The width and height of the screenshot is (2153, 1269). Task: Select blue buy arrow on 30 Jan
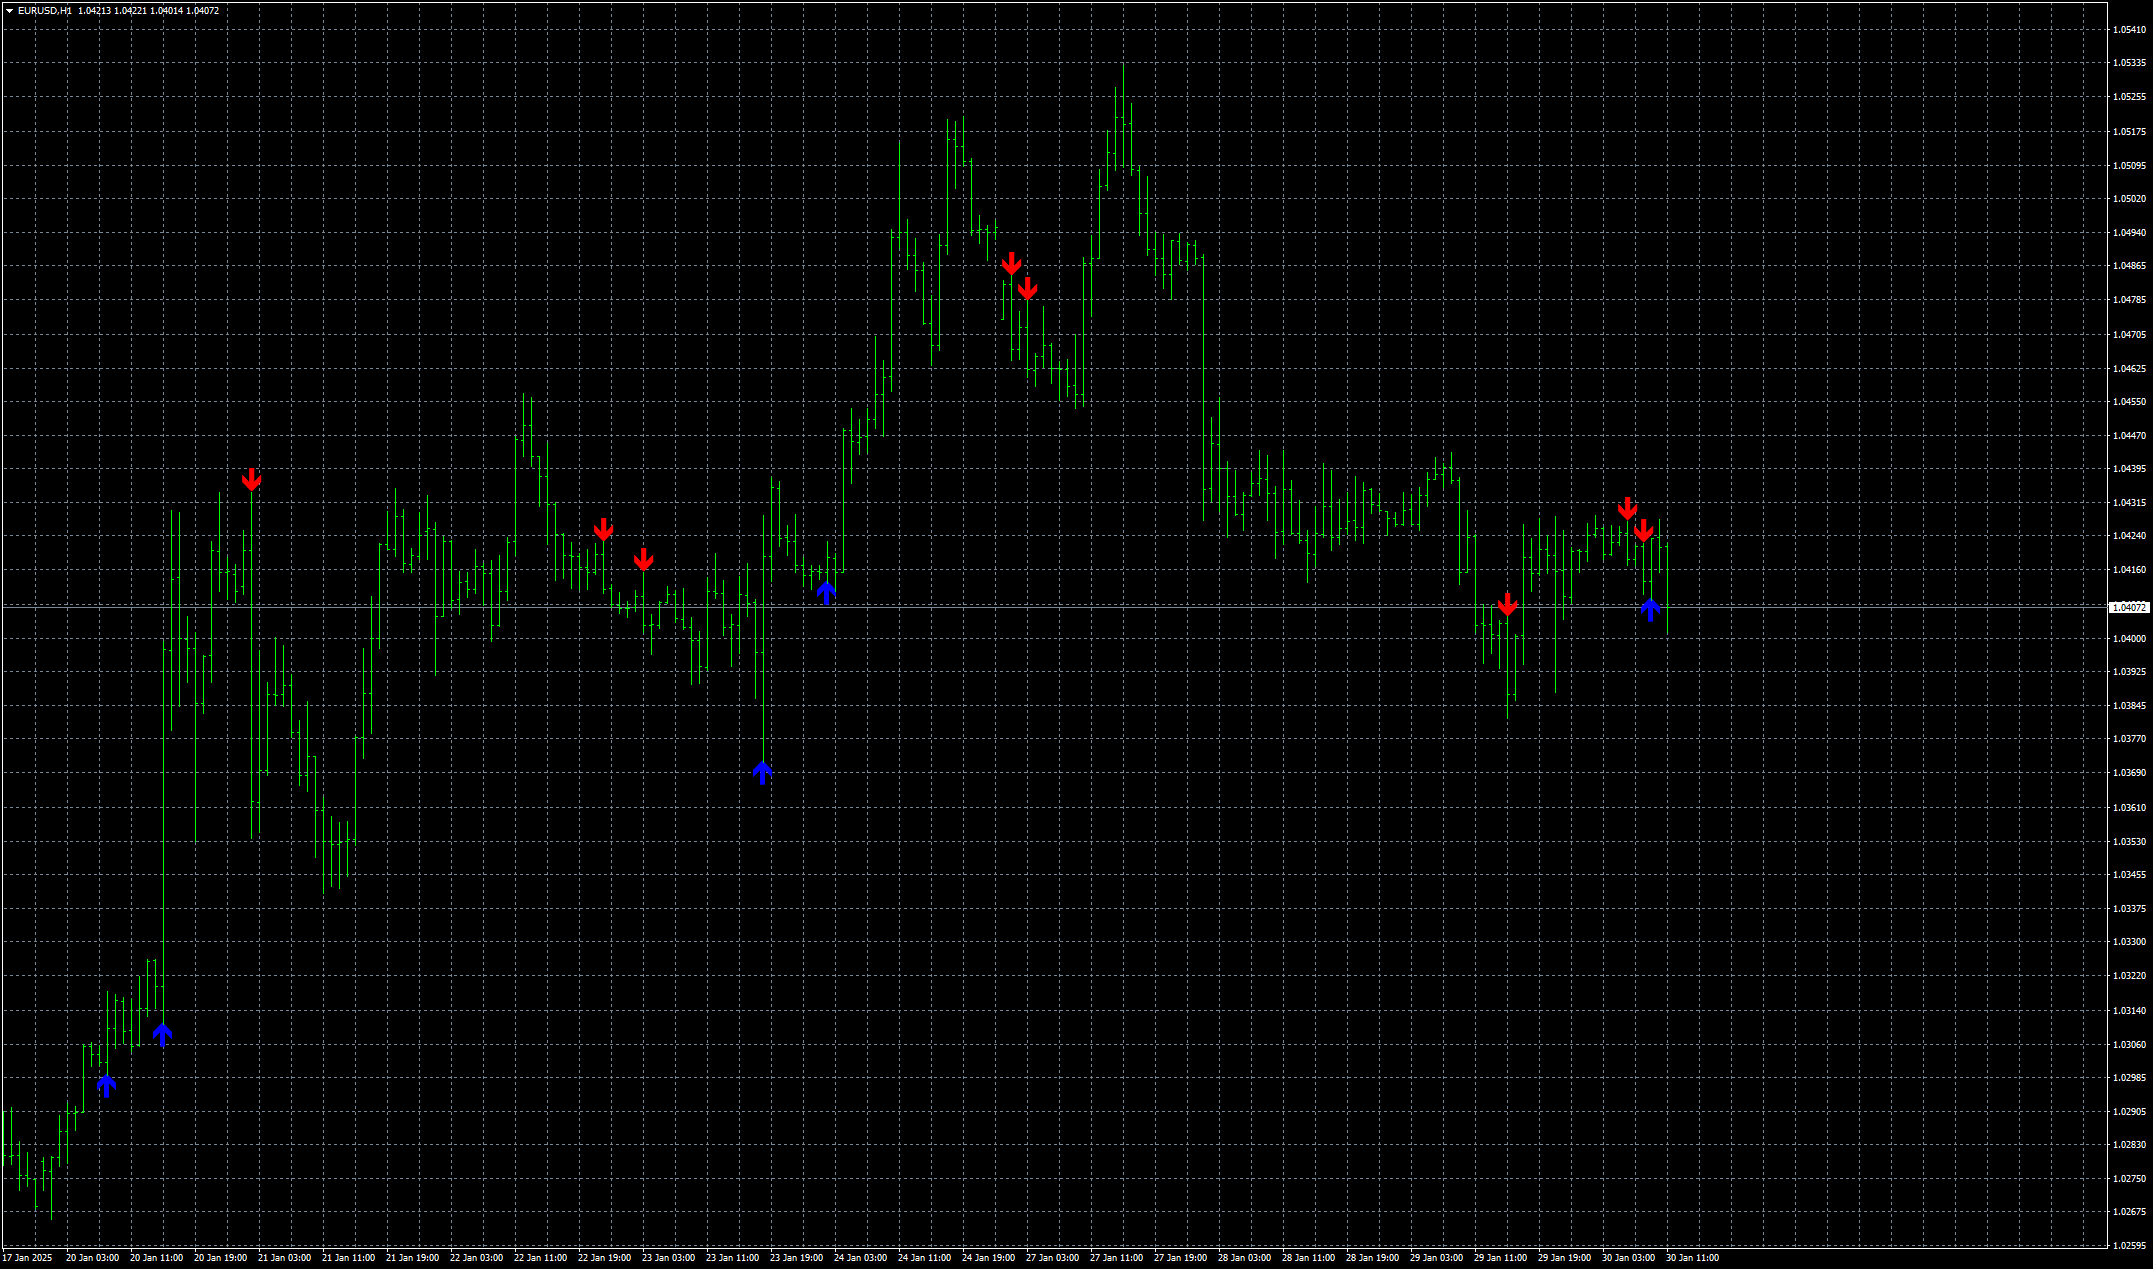[x=1651, y=609]
